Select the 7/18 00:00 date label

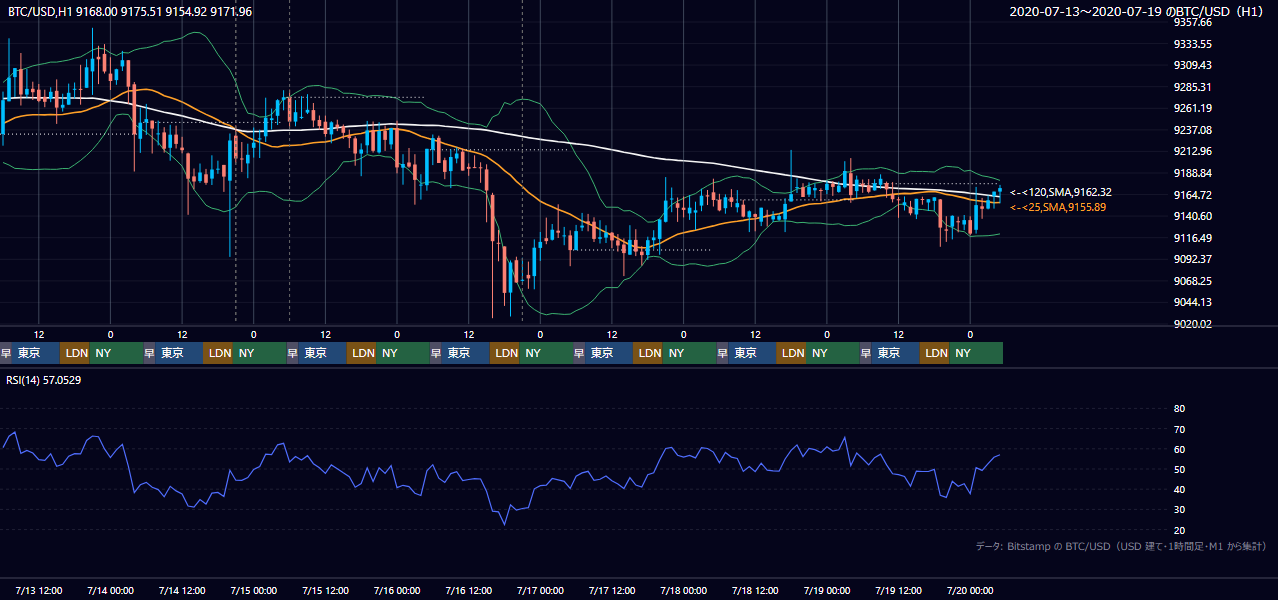(684, 590)
